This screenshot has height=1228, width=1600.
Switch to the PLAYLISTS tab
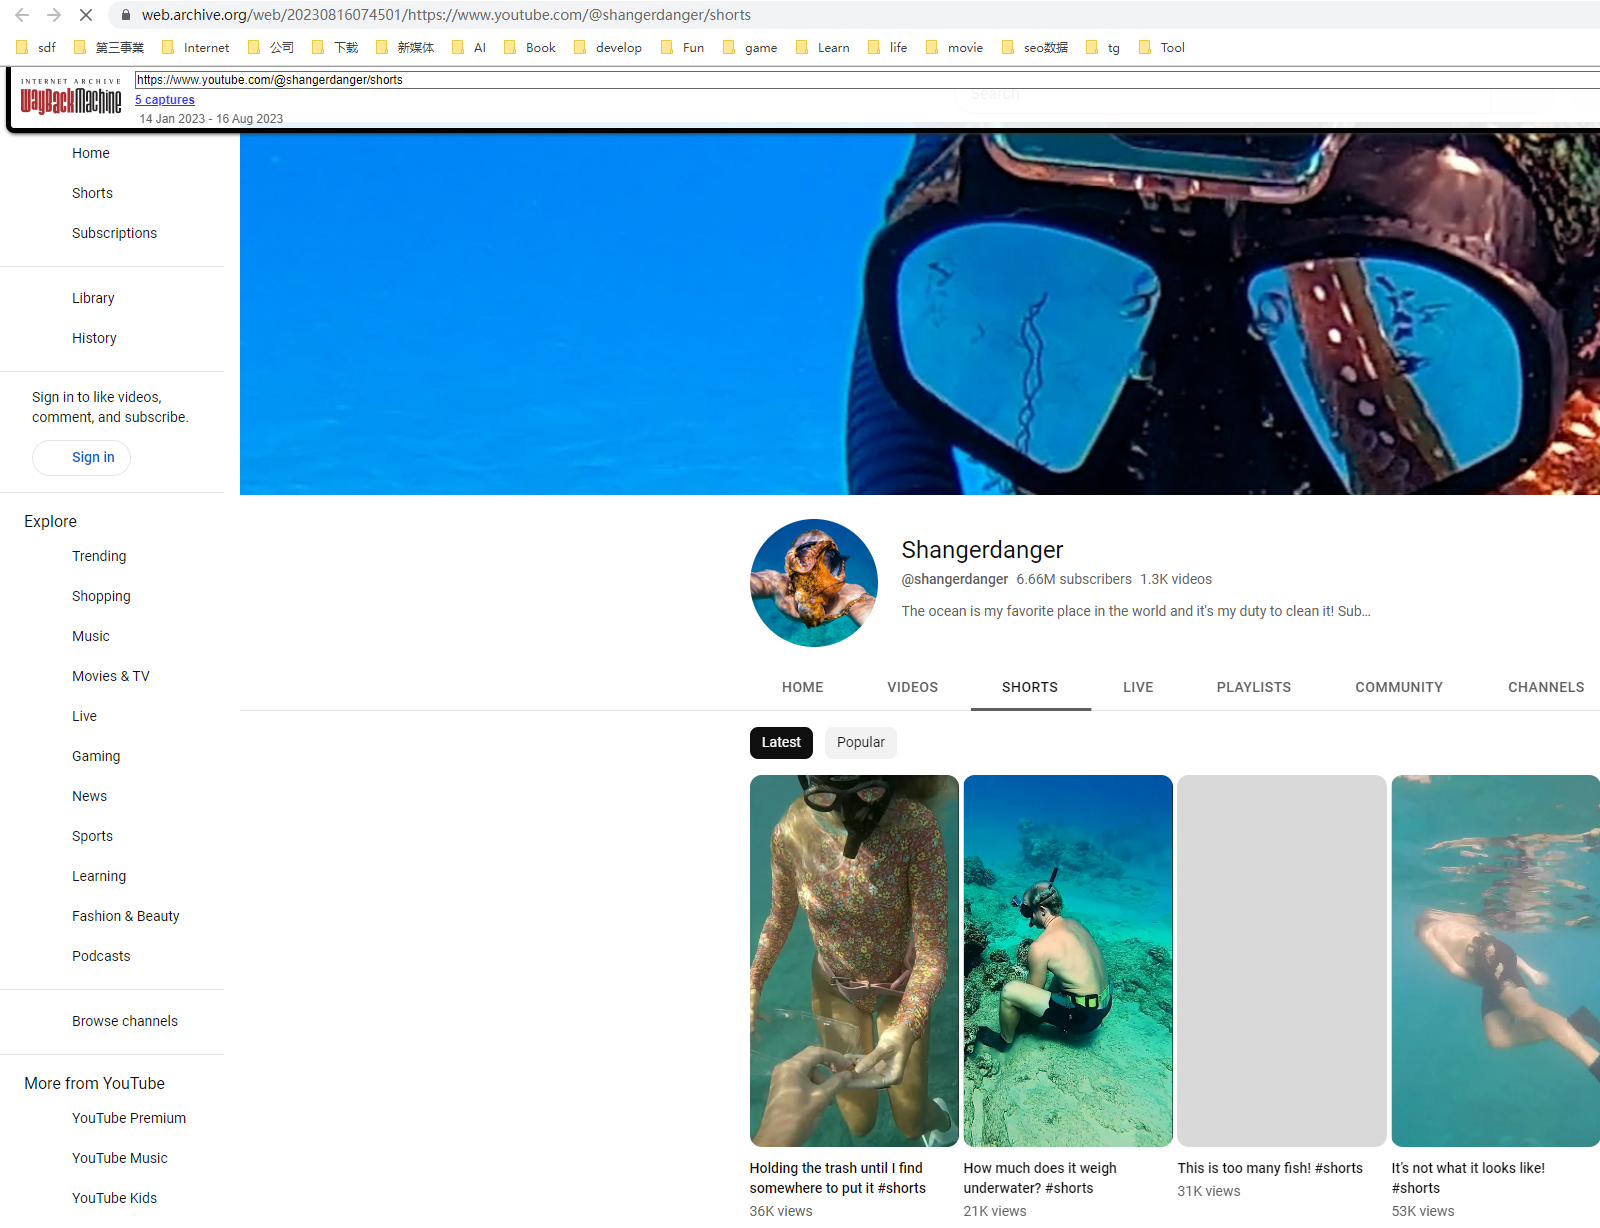1253,687
